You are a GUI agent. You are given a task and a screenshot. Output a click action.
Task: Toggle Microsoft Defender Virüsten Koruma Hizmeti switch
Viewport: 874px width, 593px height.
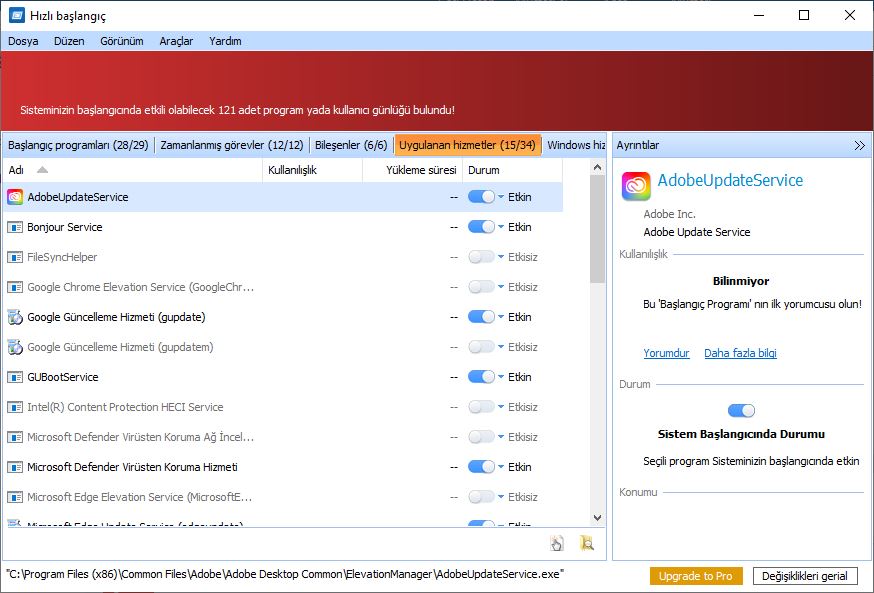[482, 467]
